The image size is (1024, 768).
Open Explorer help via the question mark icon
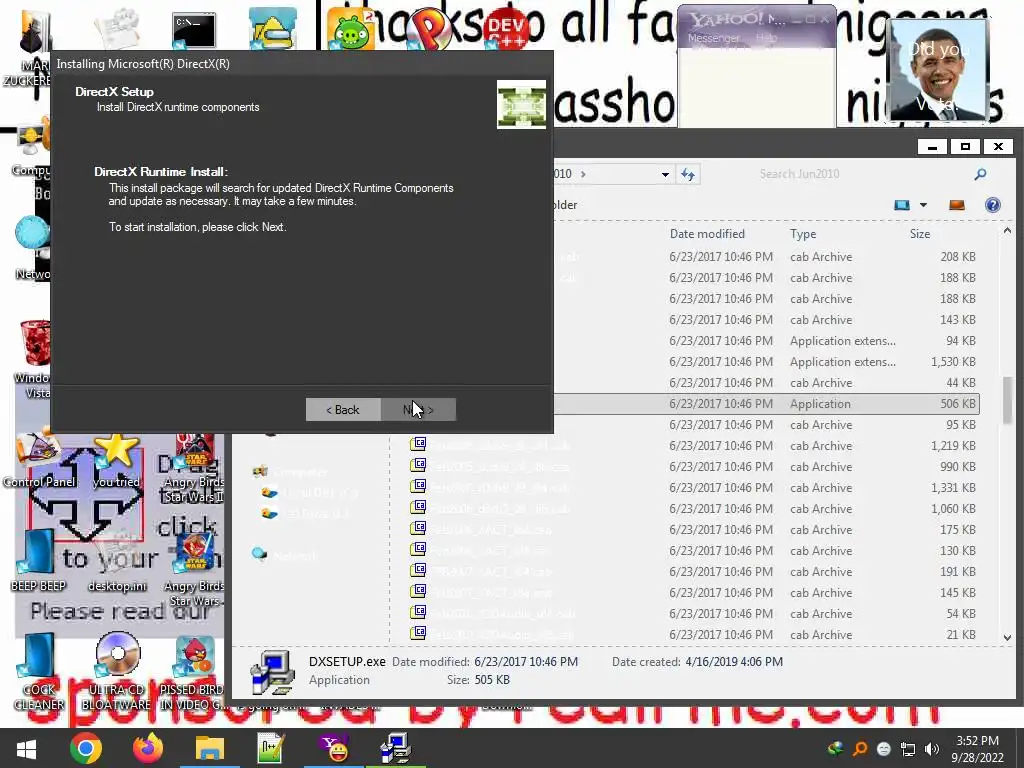click(x=993, y=205)
